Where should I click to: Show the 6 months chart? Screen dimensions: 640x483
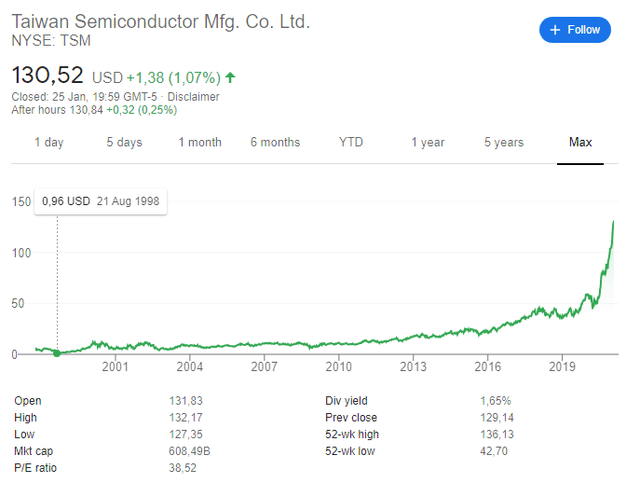(275, 142)
